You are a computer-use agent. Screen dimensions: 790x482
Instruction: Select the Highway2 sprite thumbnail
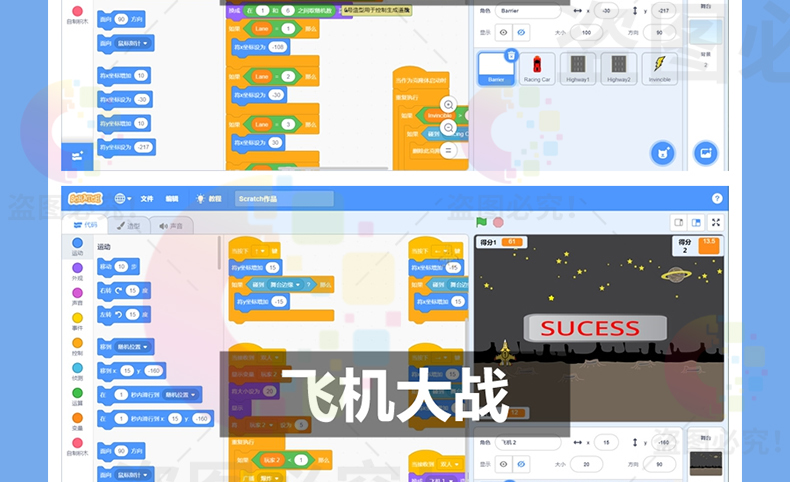[619, 68]
